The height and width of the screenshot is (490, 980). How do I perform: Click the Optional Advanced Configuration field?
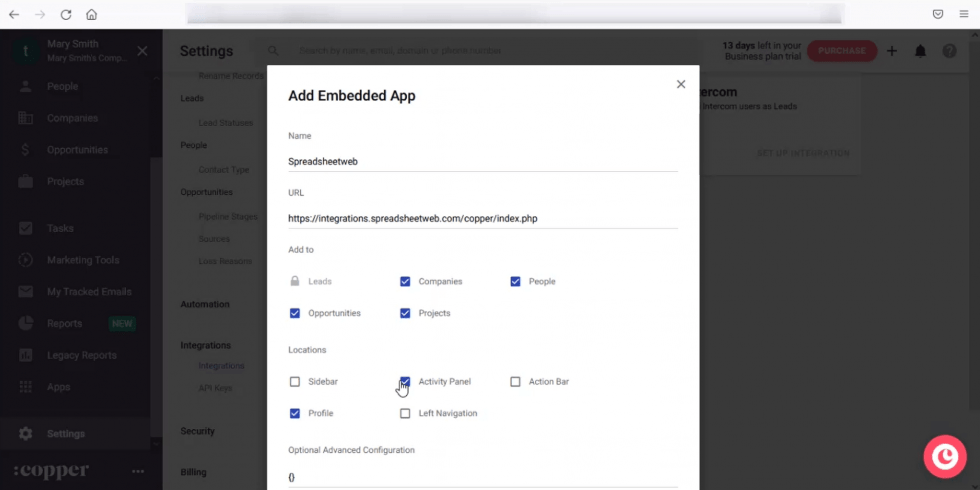pos(482,477)
